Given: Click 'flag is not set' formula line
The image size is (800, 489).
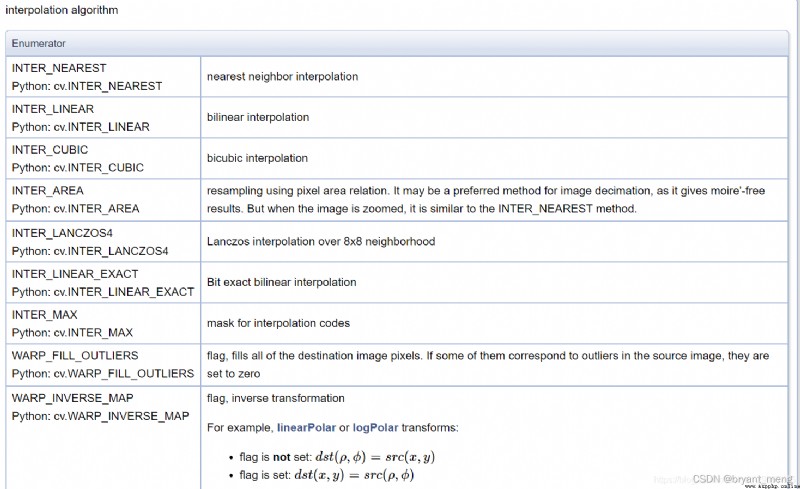Looking at the screenshot, I should point(337,457).
